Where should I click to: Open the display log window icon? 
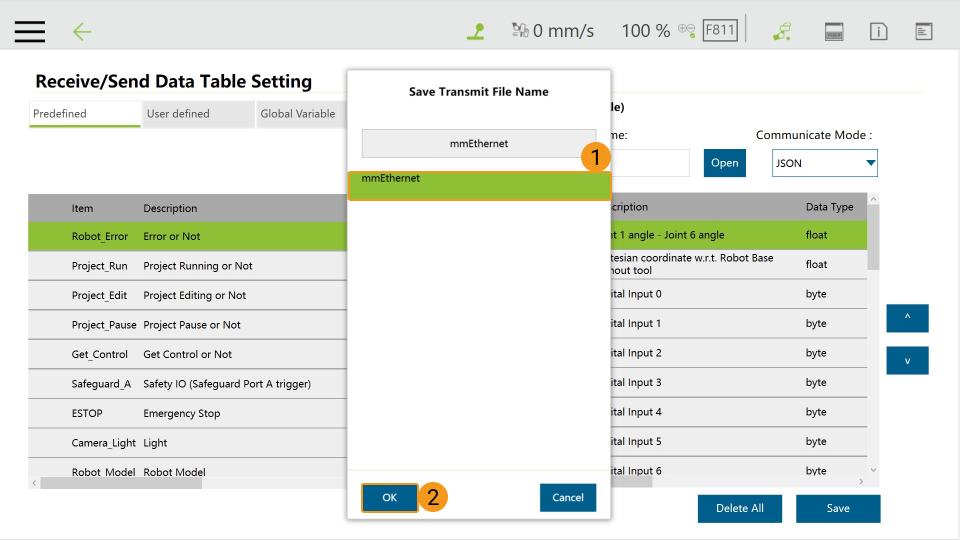pos(924,31)
